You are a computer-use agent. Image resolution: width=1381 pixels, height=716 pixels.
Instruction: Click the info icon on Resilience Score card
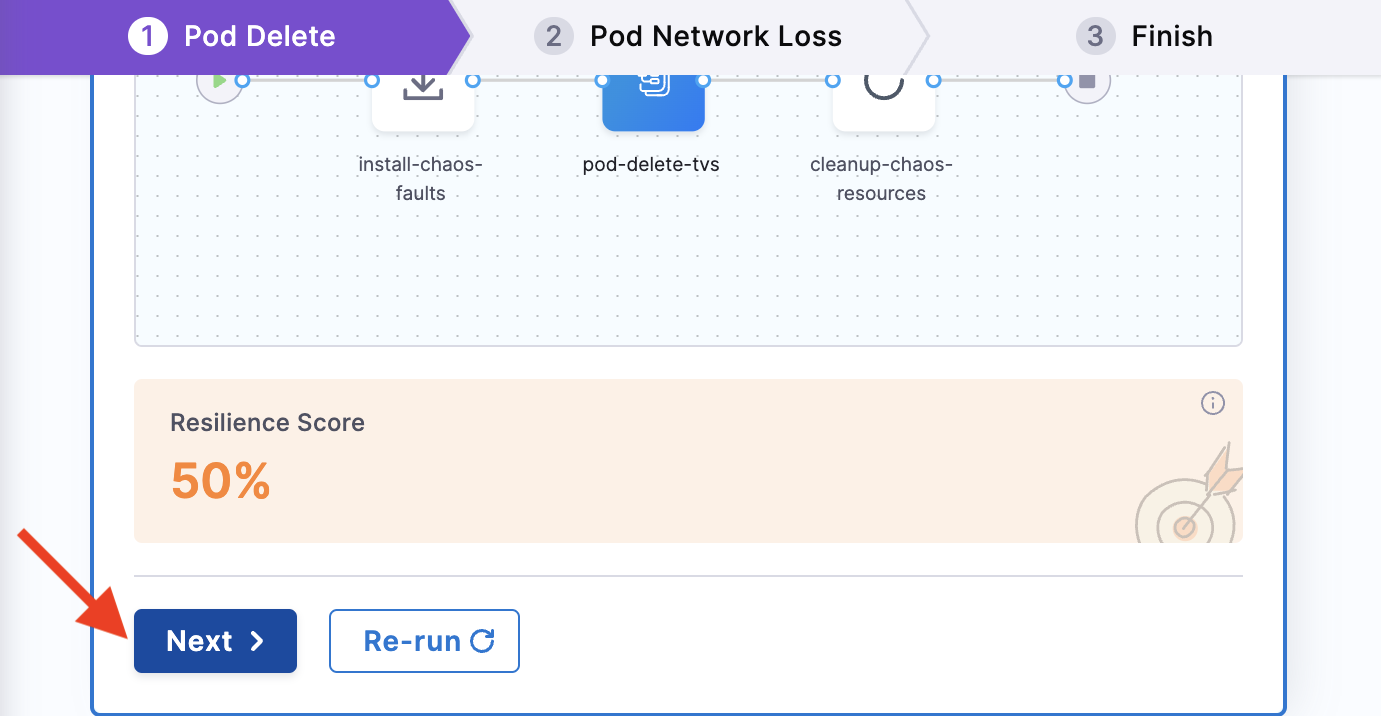coord(1212,403)
